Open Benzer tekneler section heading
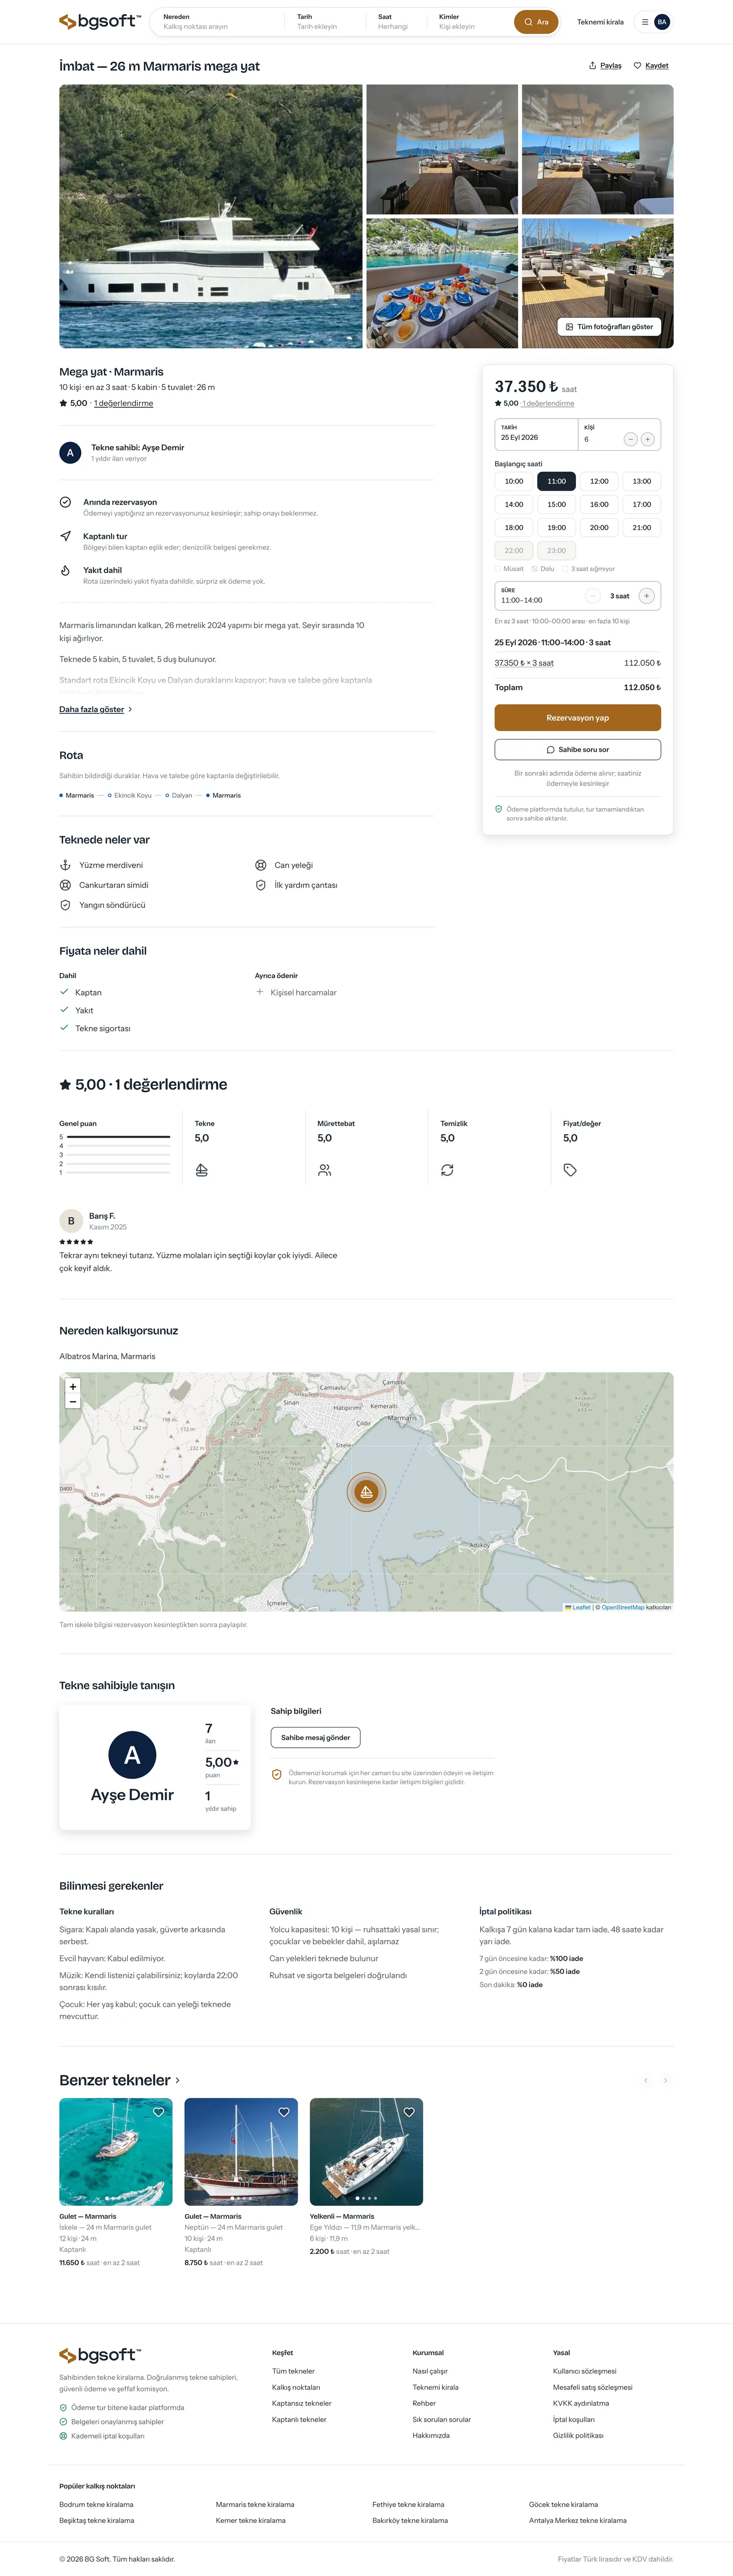 (119, 2081)
